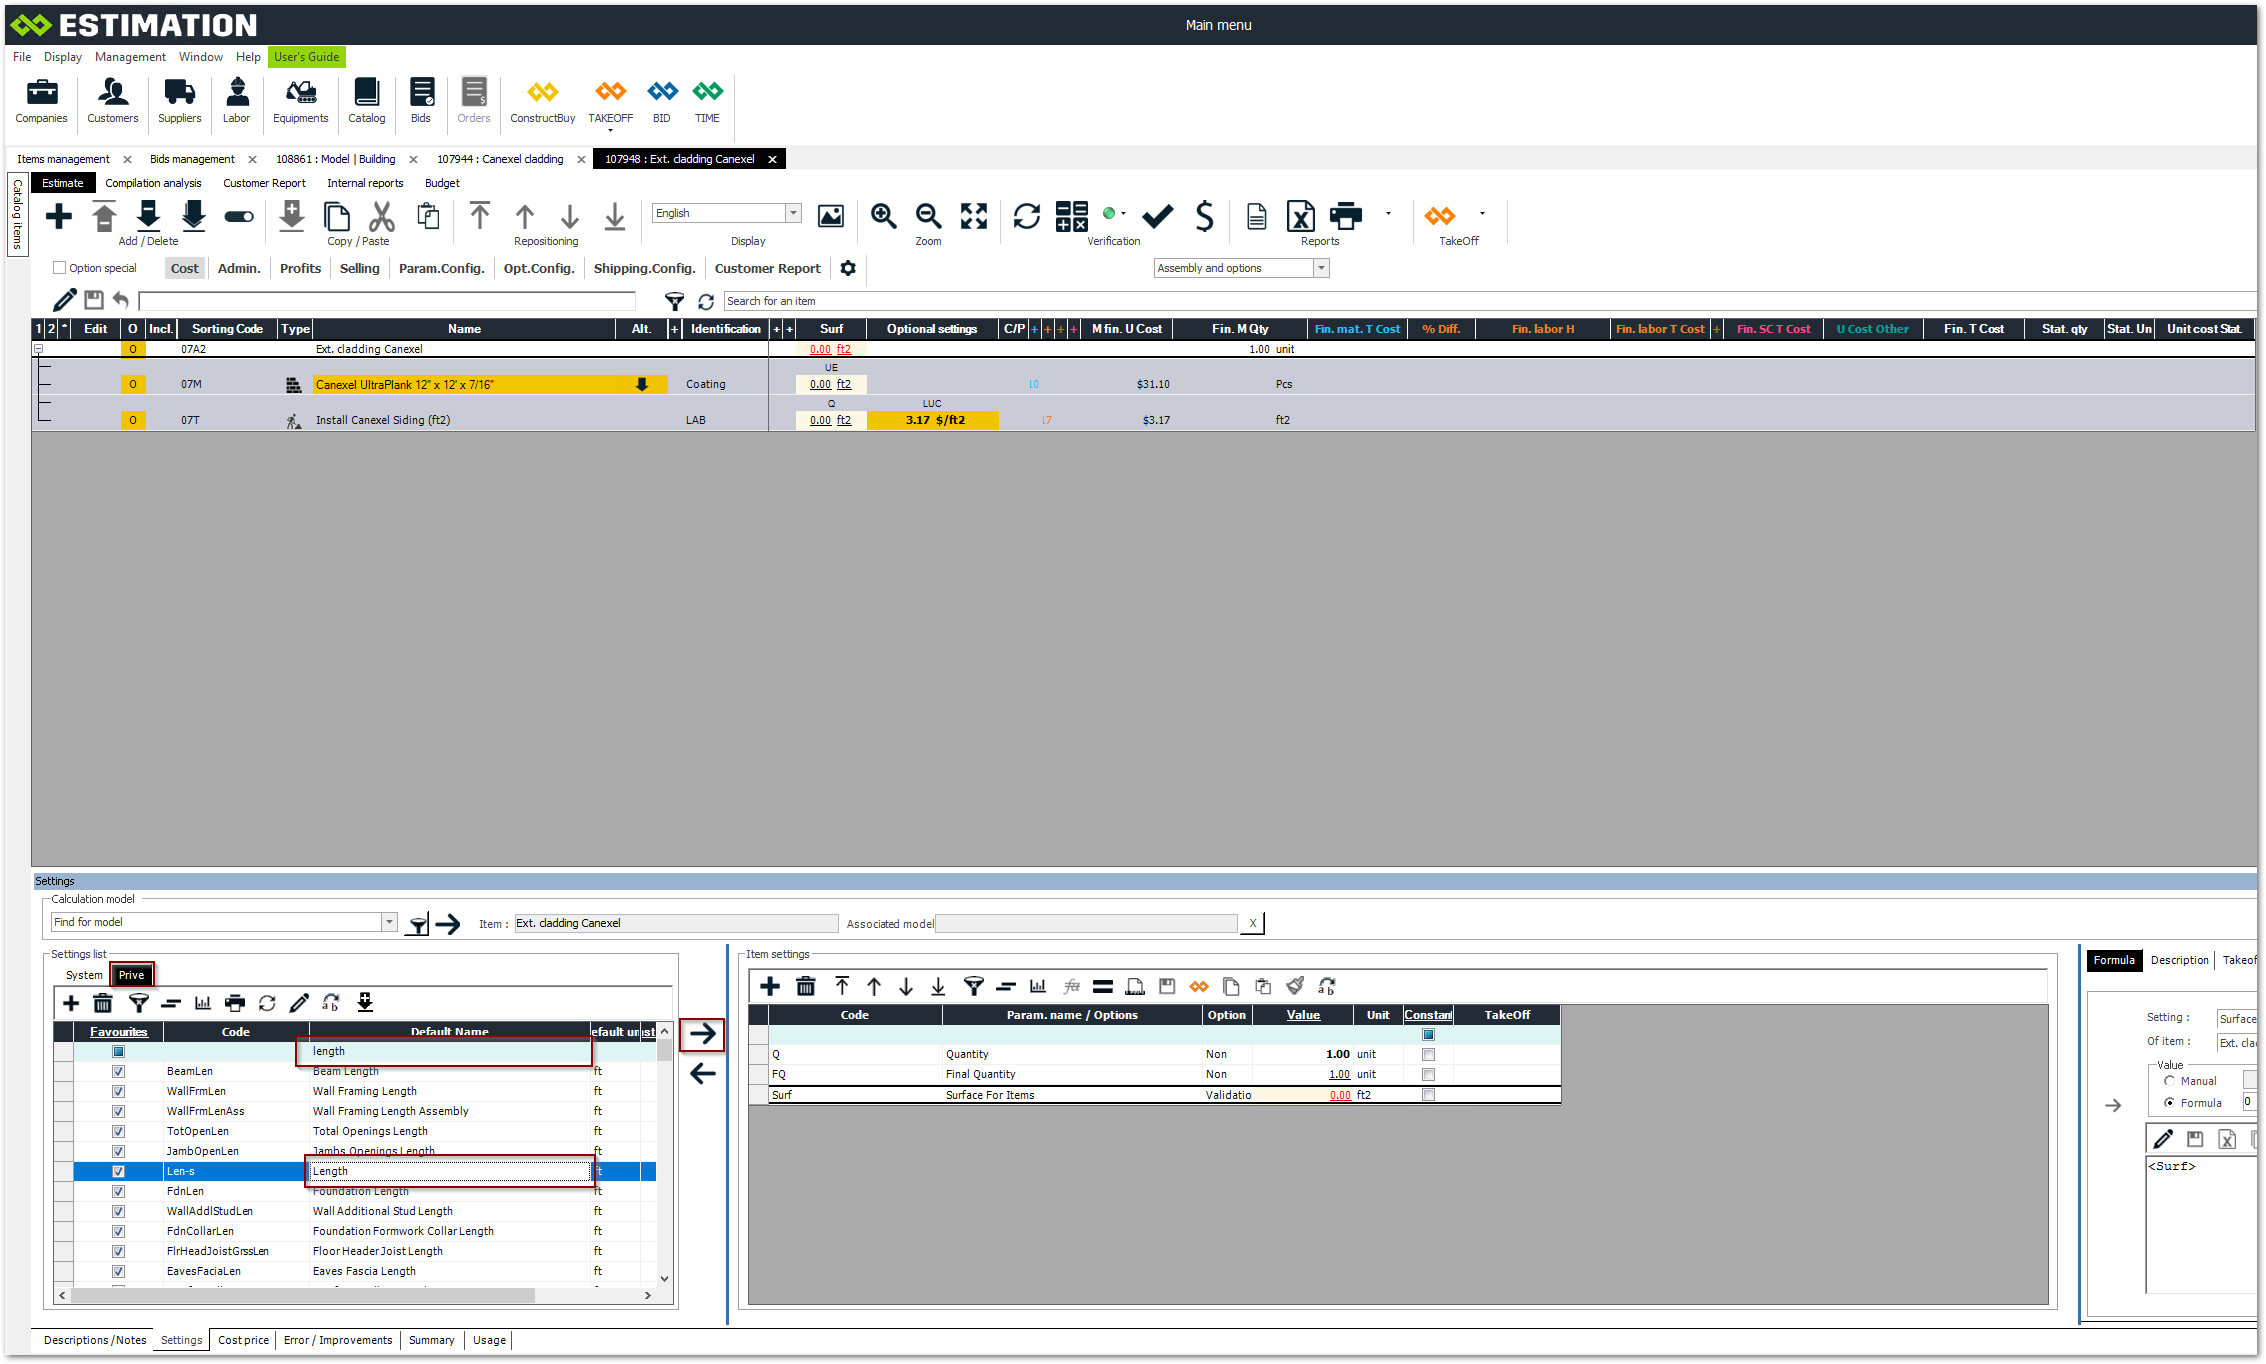Open the English language dropdown
This screenshot has height=1364, width=2266.
coord(793,213)
